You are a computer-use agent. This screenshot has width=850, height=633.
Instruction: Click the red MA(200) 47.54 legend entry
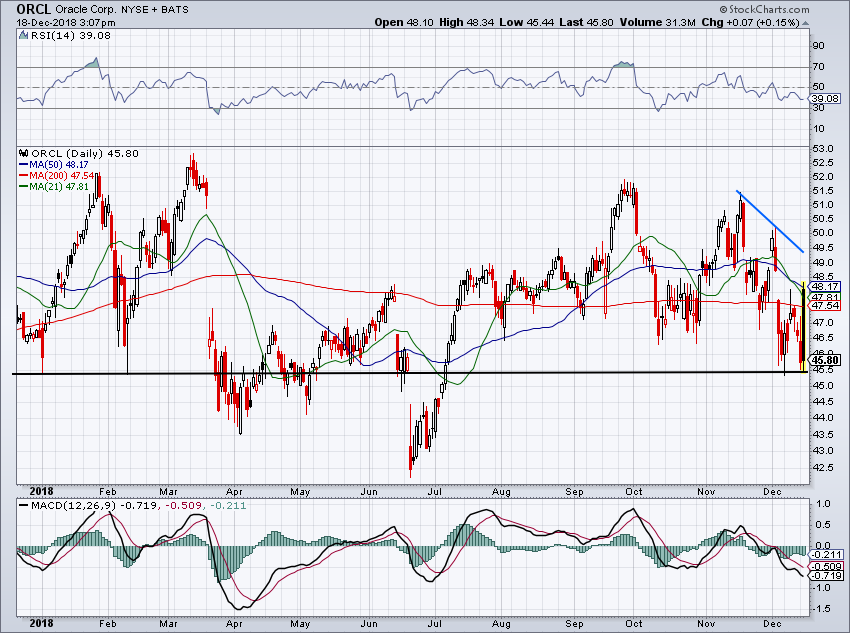click(x=56, y=175)
